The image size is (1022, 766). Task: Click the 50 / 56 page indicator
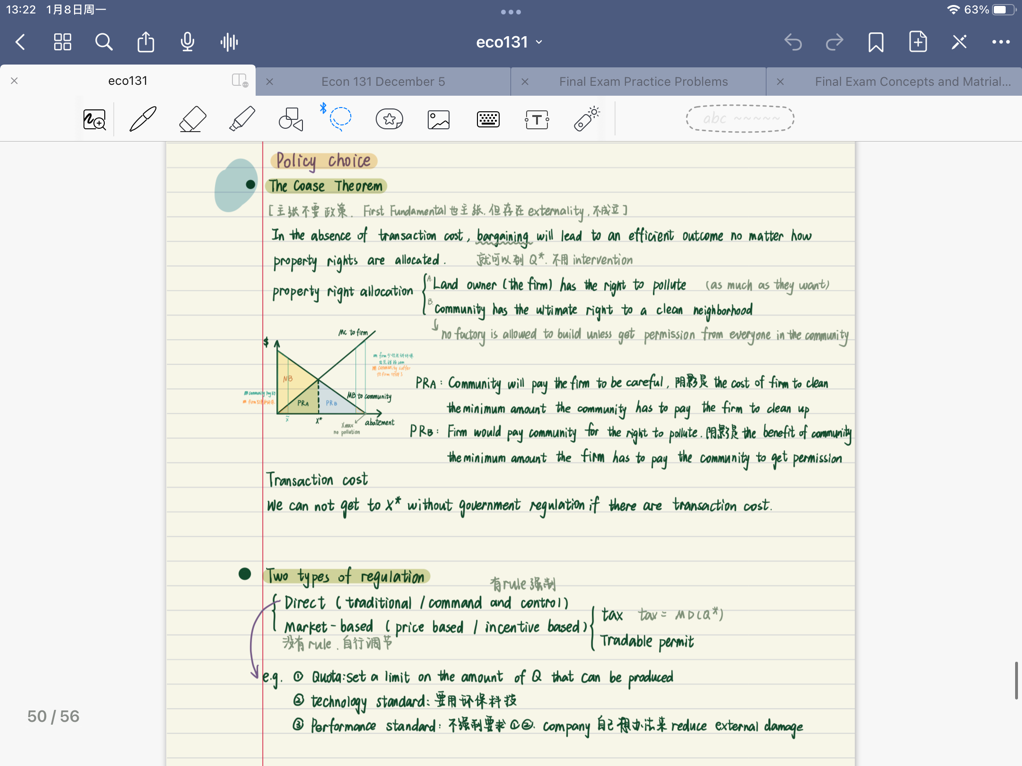53,716
